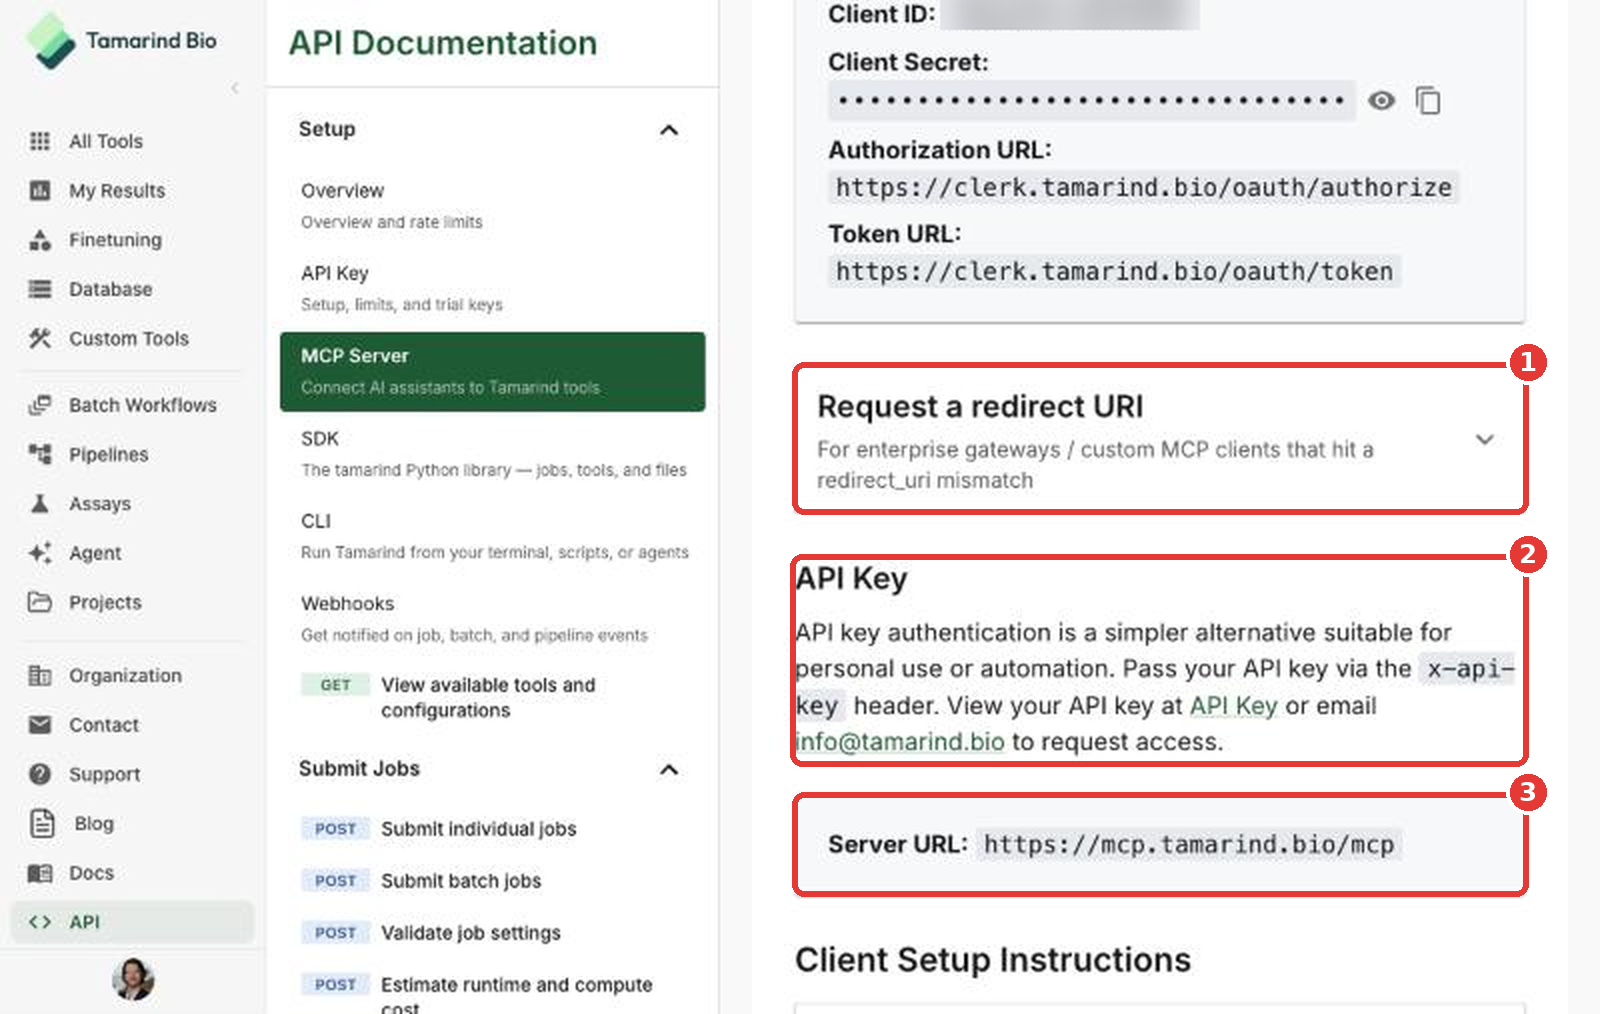This screenshot has width=1600, height=1014.
Task: Collapse the Setup section chevron
Action: tap(669, 130)
